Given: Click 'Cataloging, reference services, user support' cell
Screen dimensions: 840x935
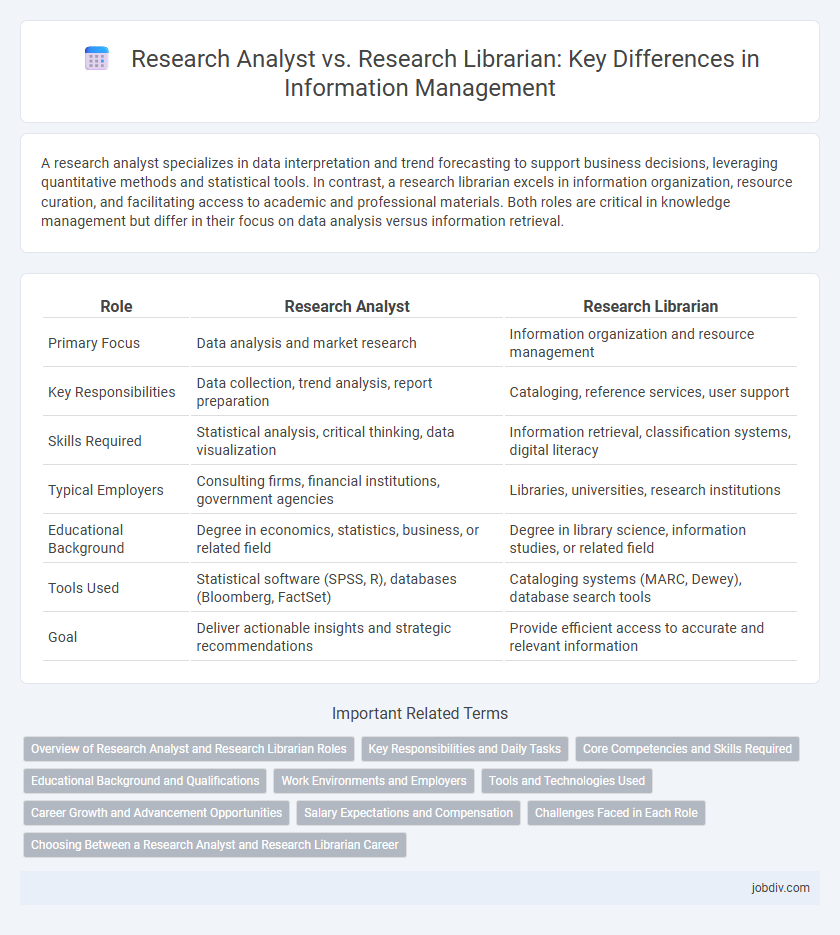Looking at the screenshot, I should 650,392.
